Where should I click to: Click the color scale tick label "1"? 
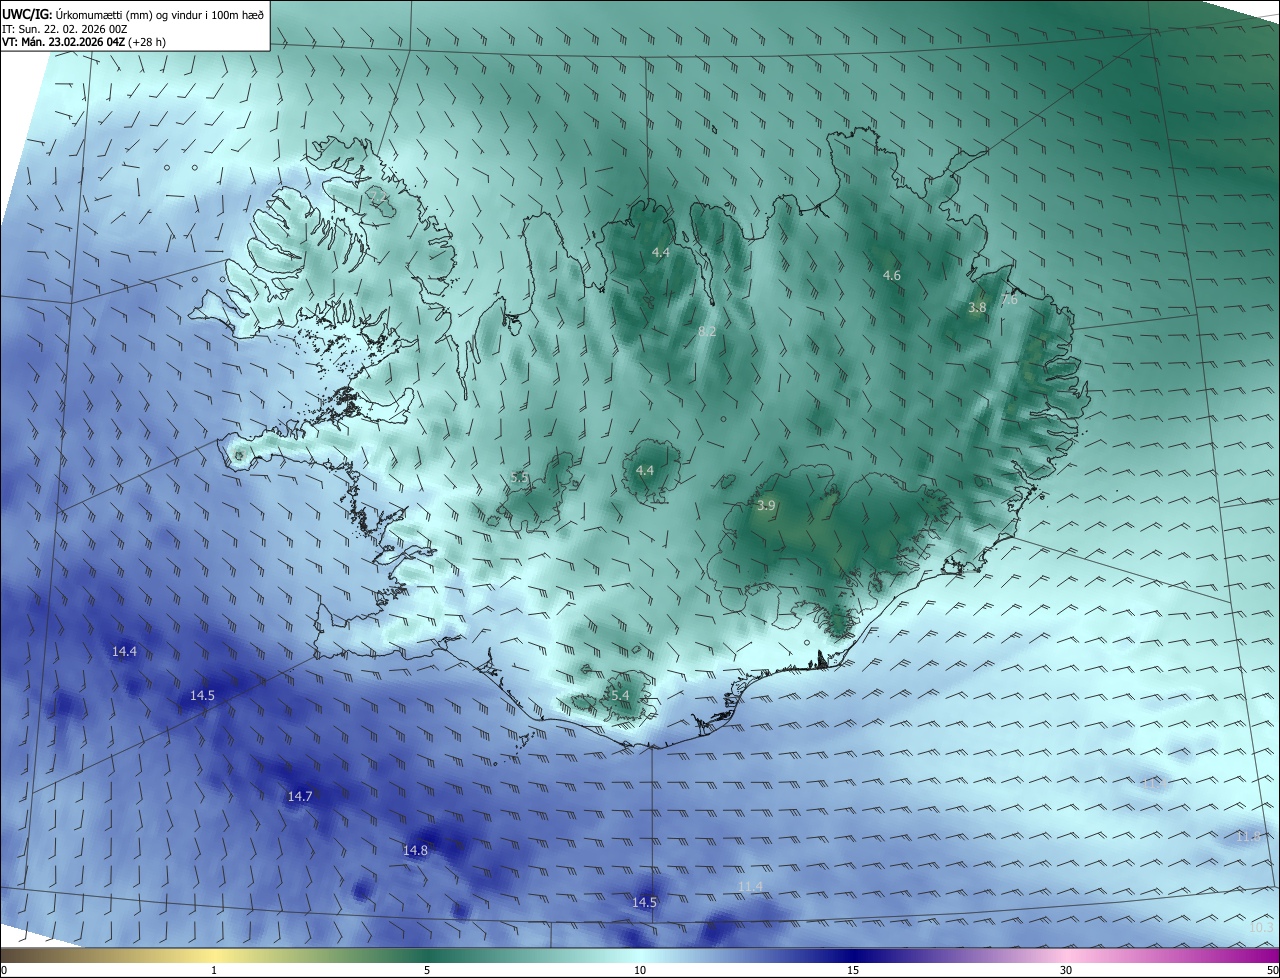point(214,970)
